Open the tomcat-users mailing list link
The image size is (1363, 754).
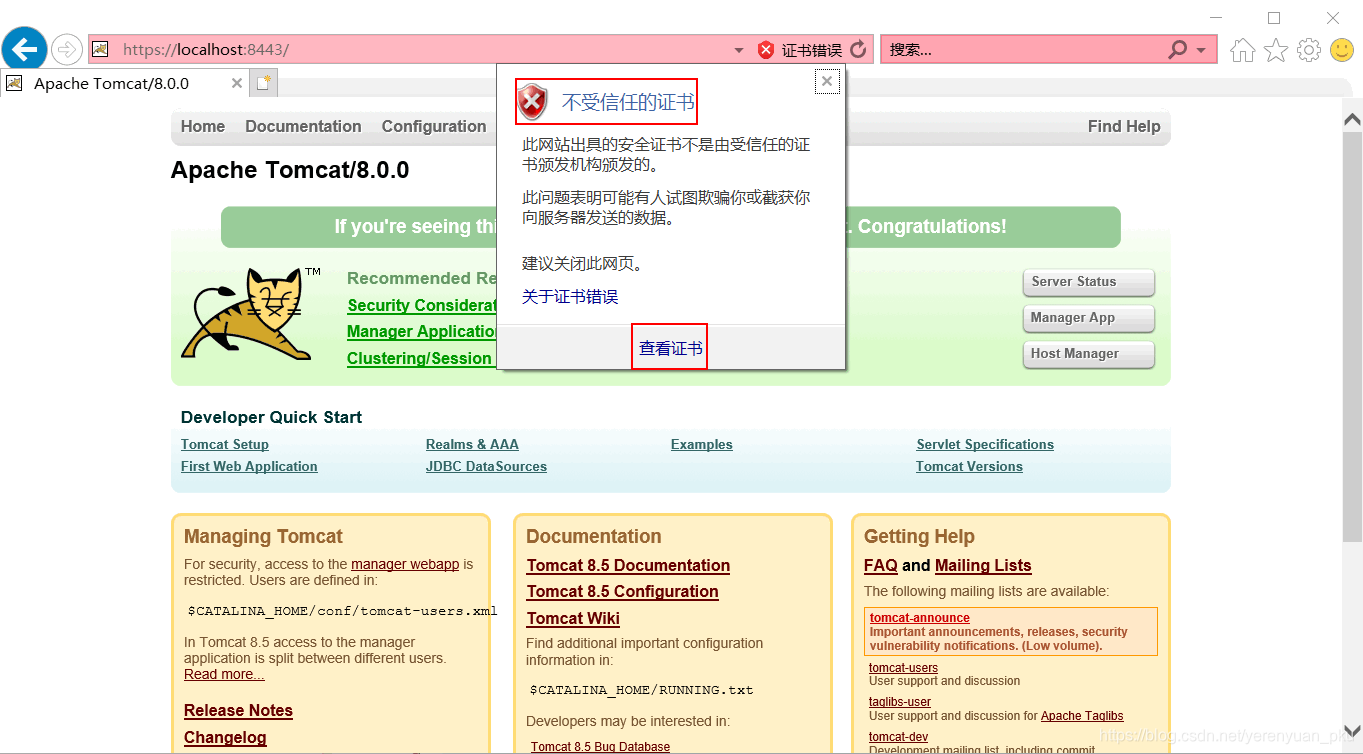[903, 668]
